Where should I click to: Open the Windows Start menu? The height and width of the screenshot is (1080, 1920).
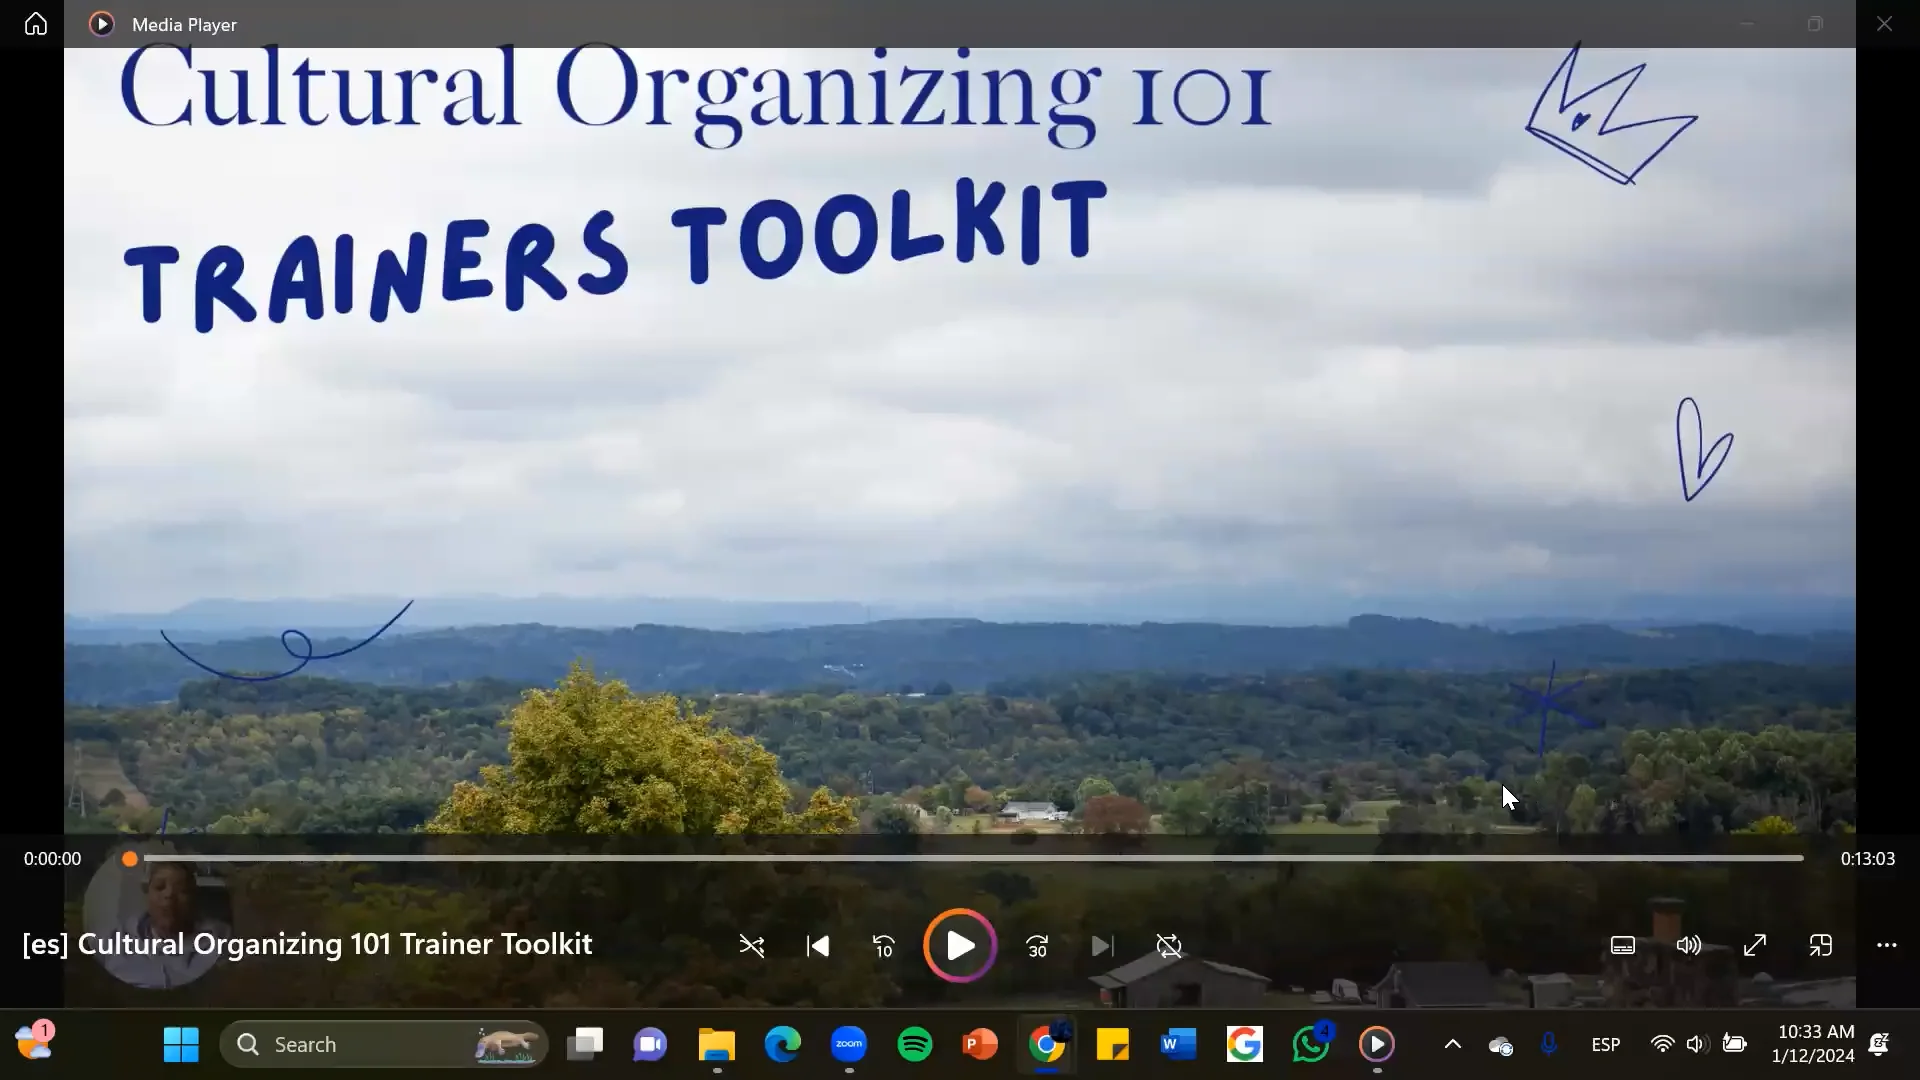point(180,1044)
